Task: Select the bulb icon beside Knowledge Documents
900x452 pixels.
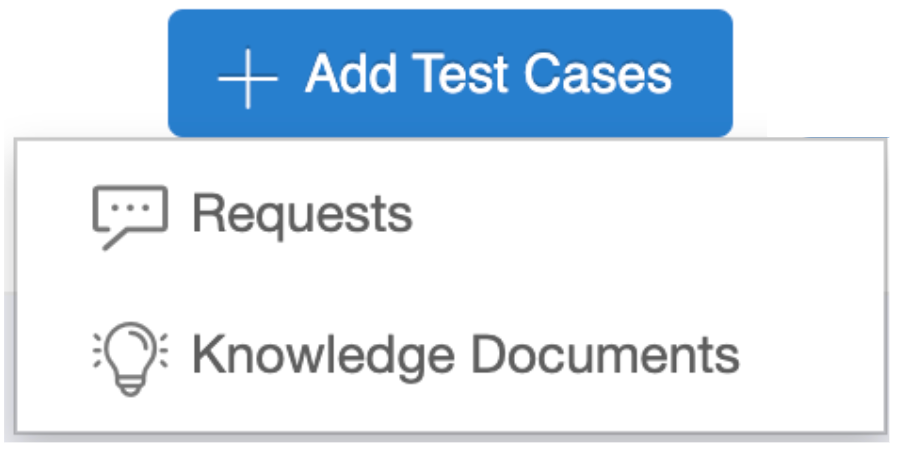Action: pos(129,357)
